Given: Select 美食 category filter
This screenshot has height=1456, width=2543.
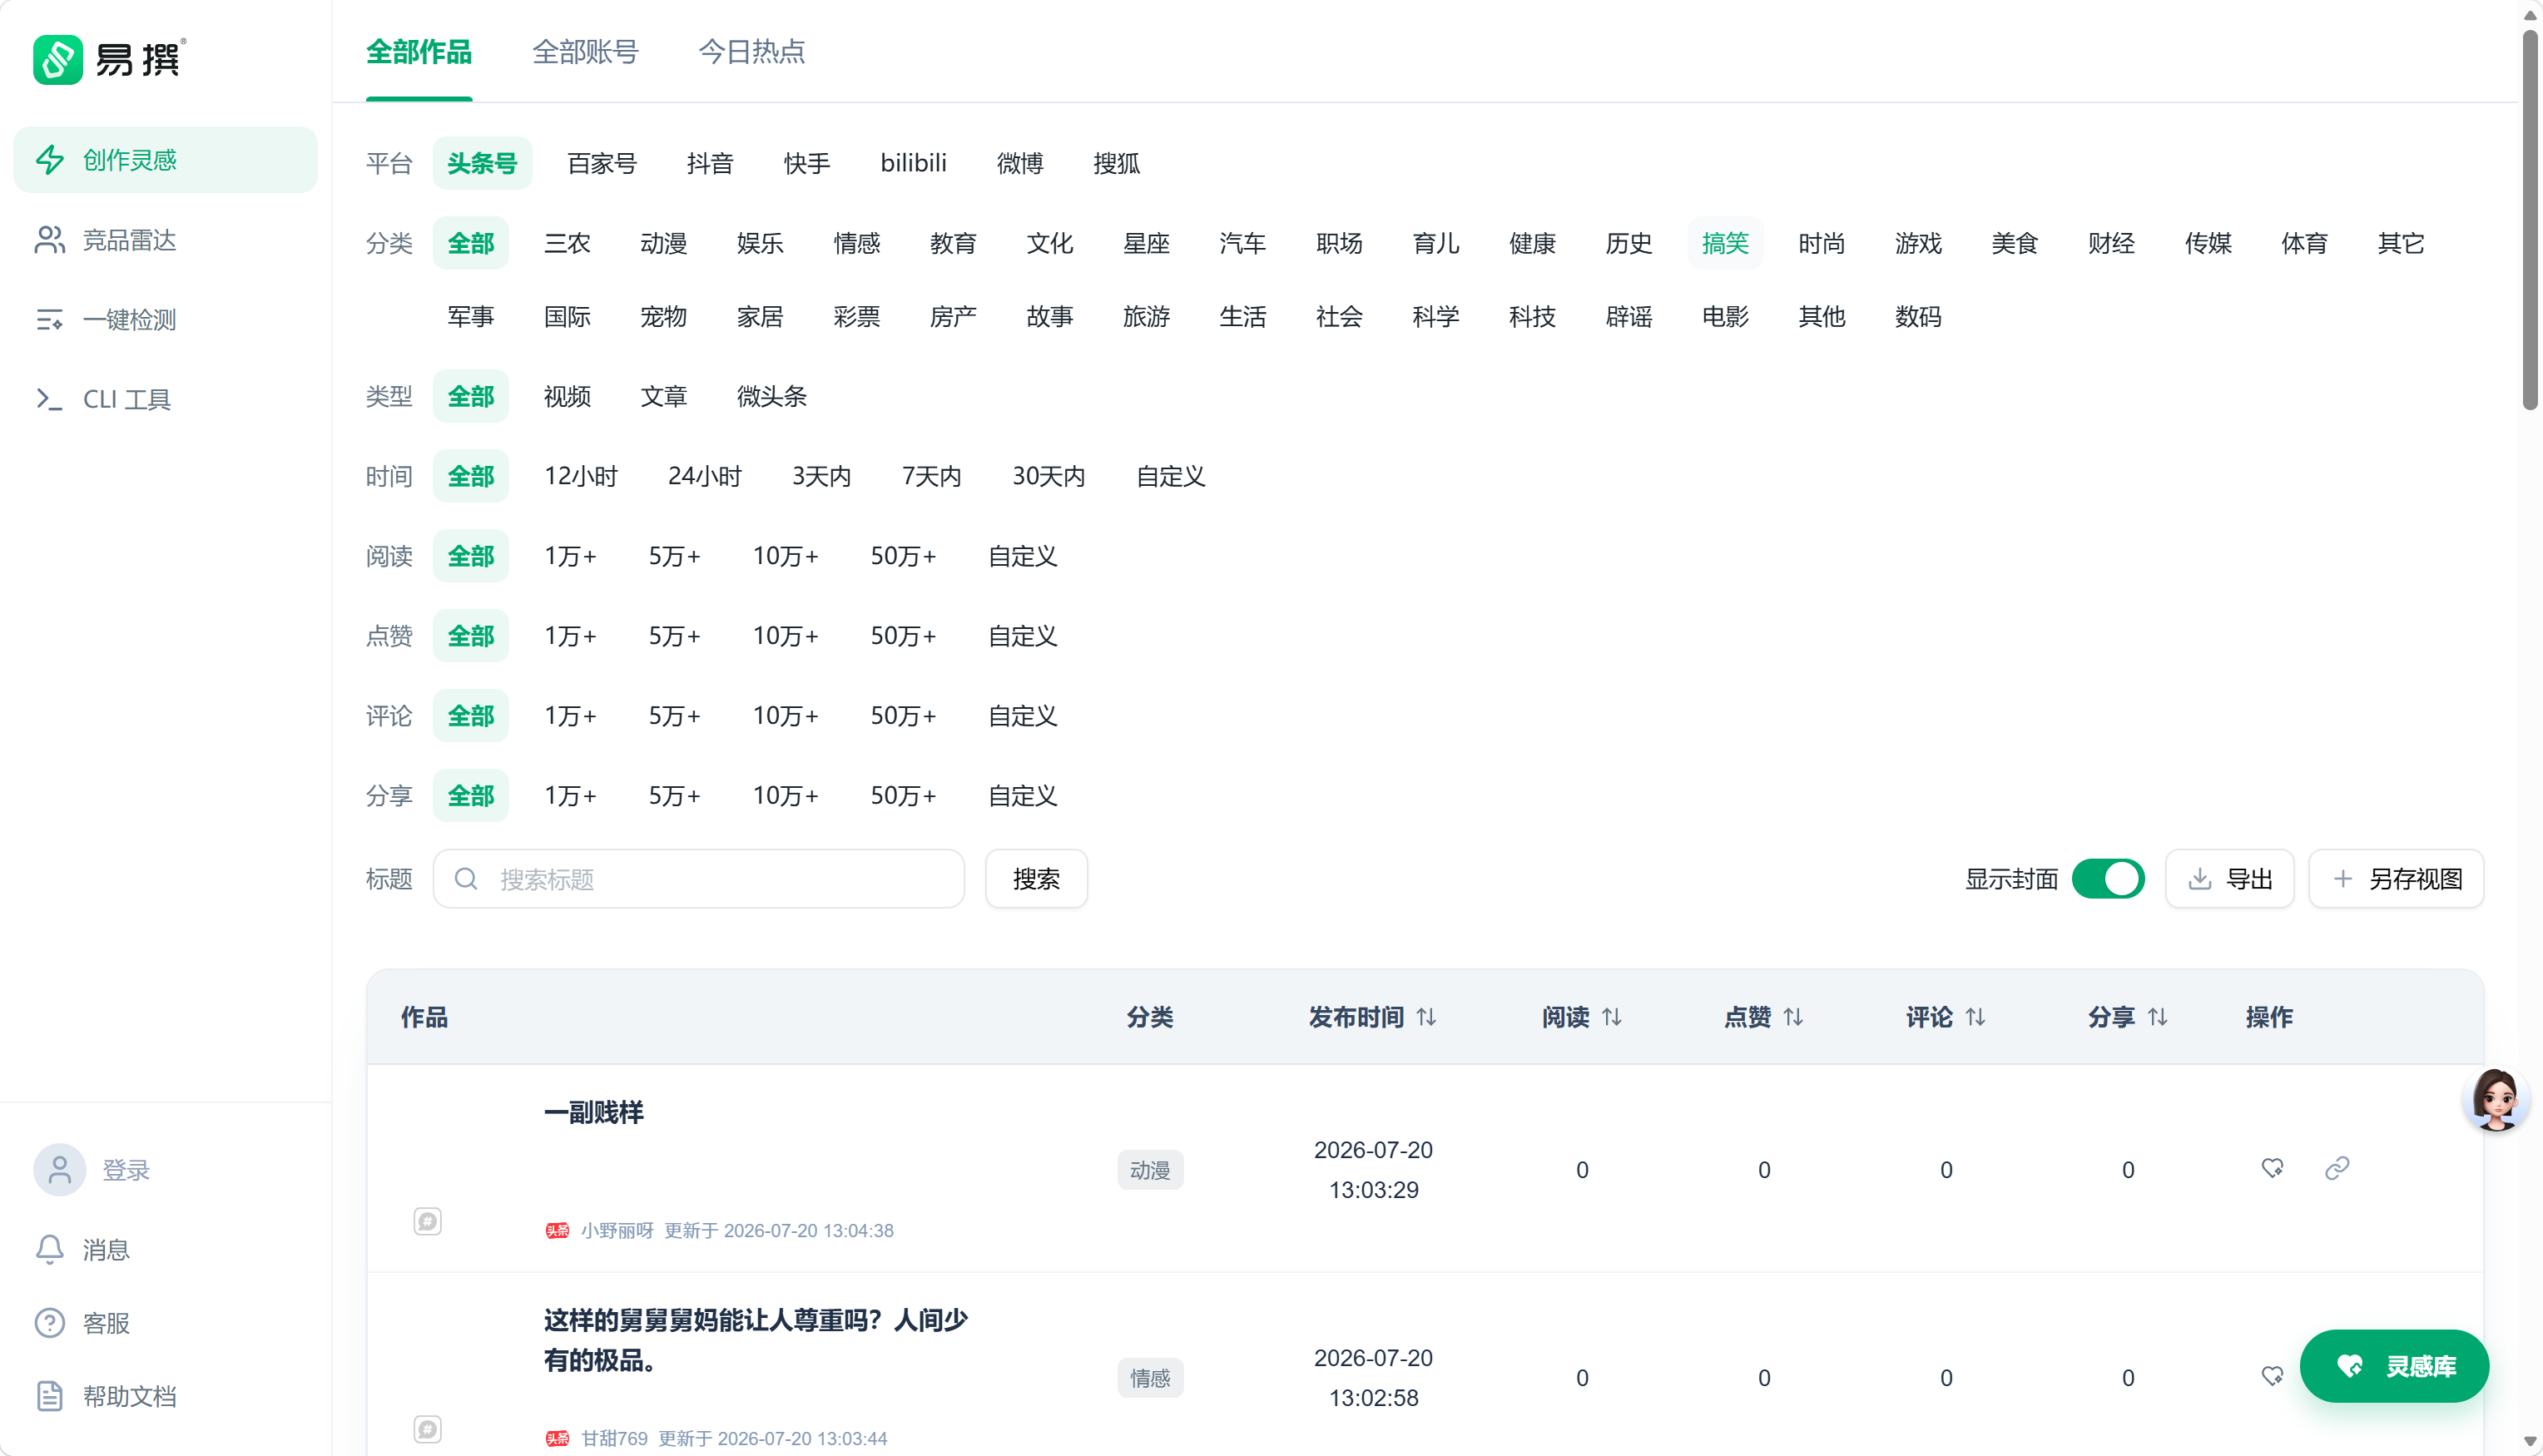Looking at the screenshot, I should [x=2014, y=243].
